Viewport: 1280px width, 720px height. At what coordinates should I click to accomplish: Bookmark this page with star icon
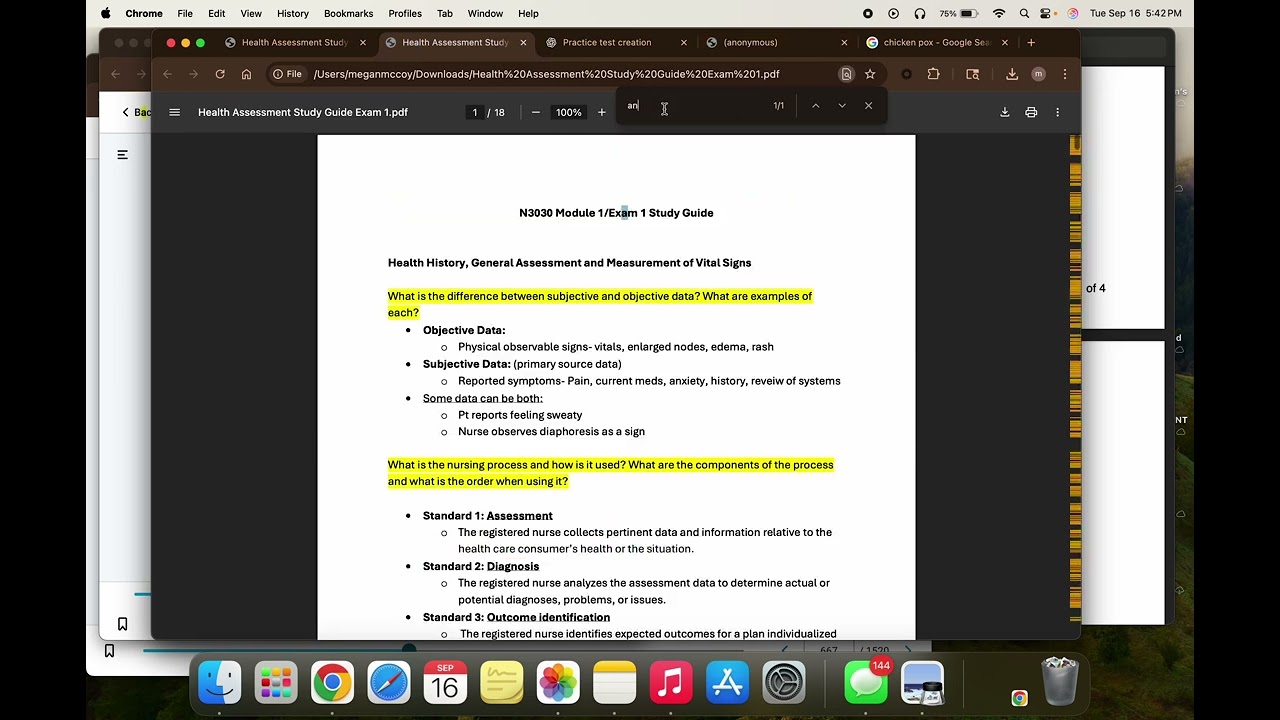click(x=870, y=74)
